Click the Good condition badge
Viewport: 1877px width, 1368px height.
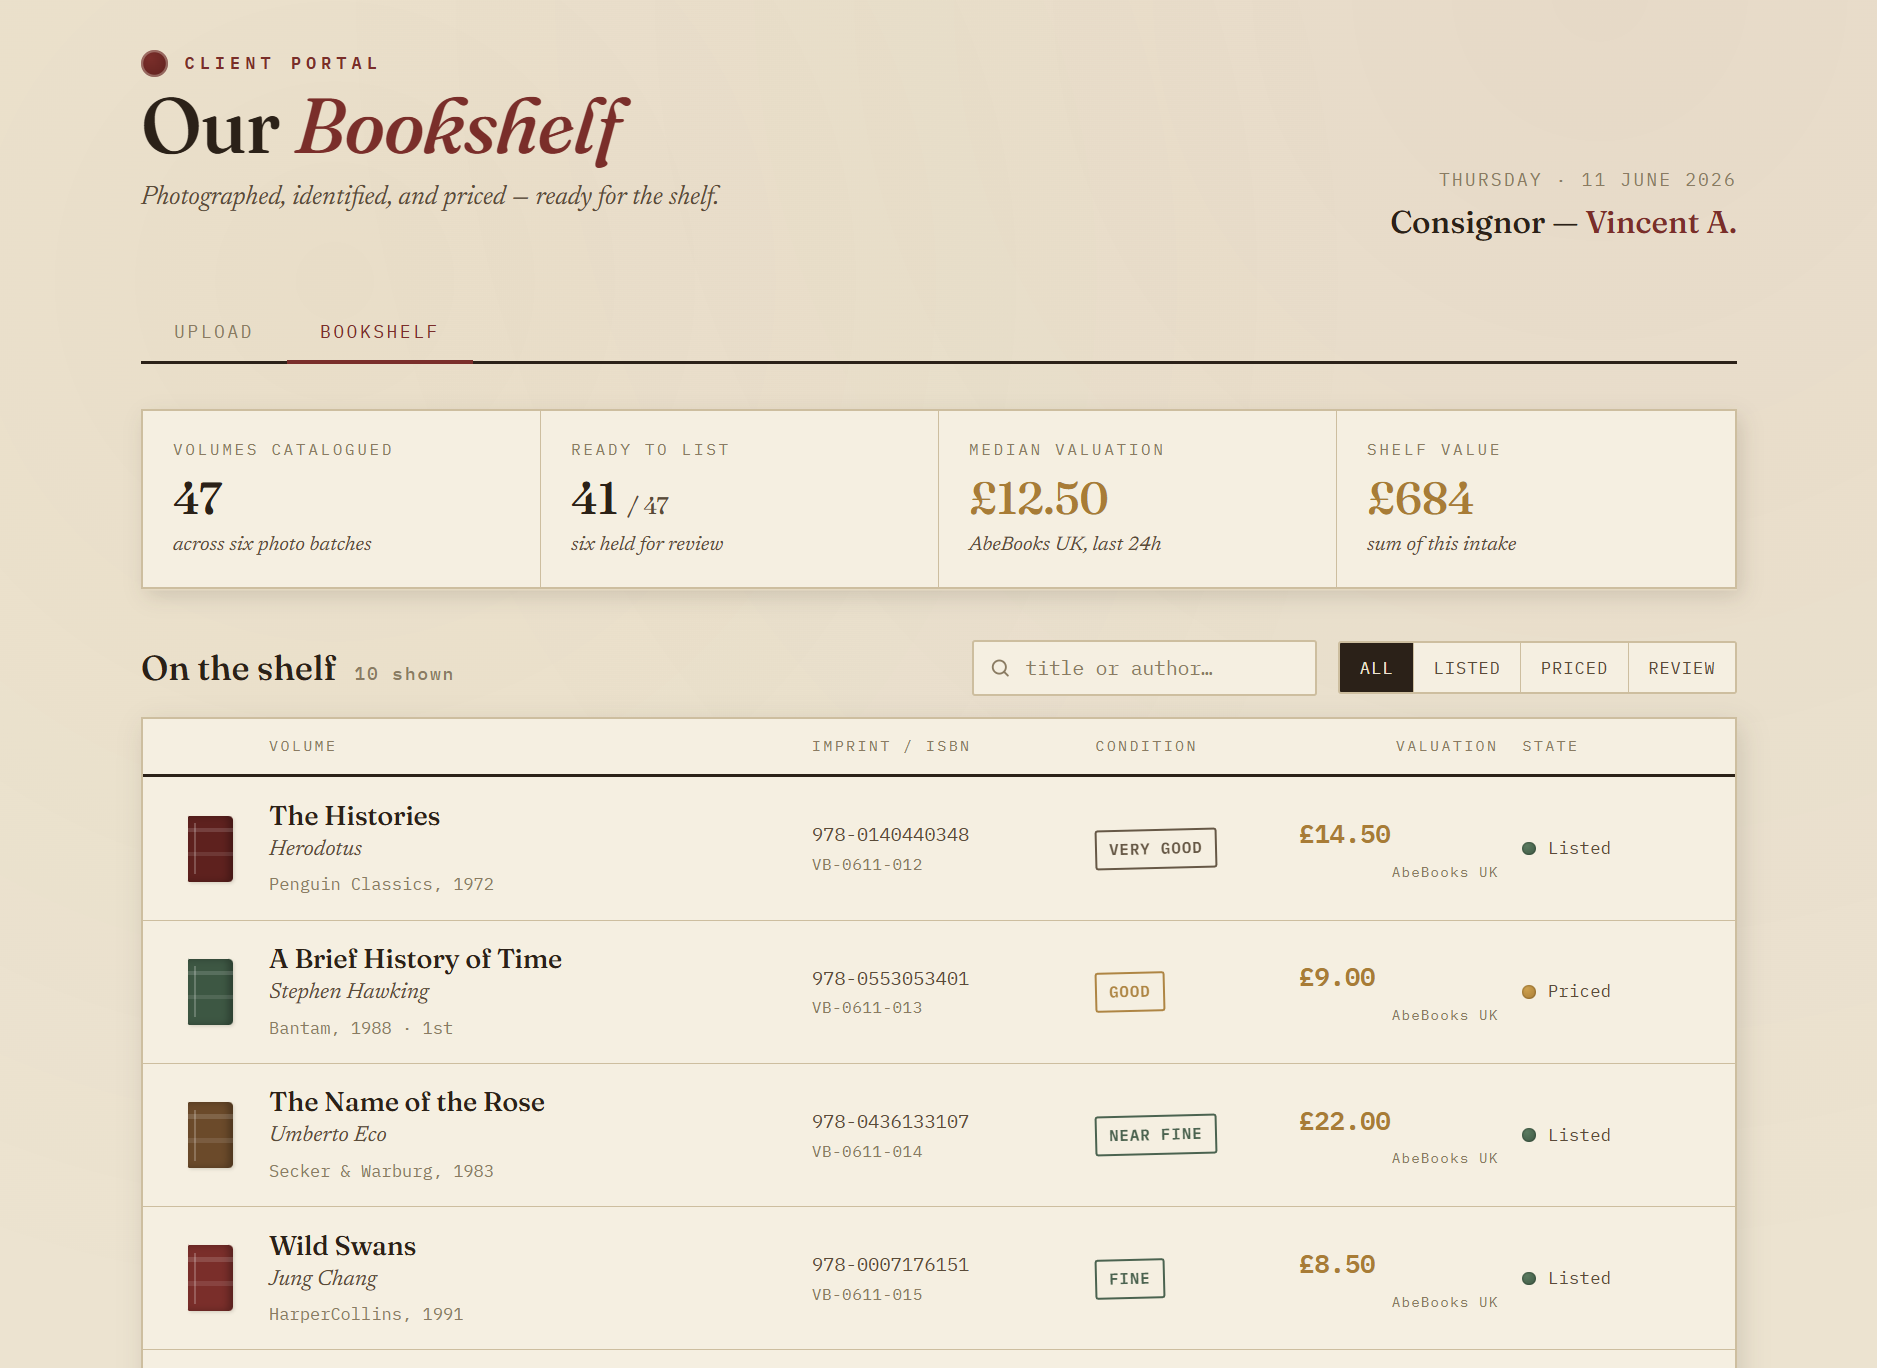(x=1130, y=992)
